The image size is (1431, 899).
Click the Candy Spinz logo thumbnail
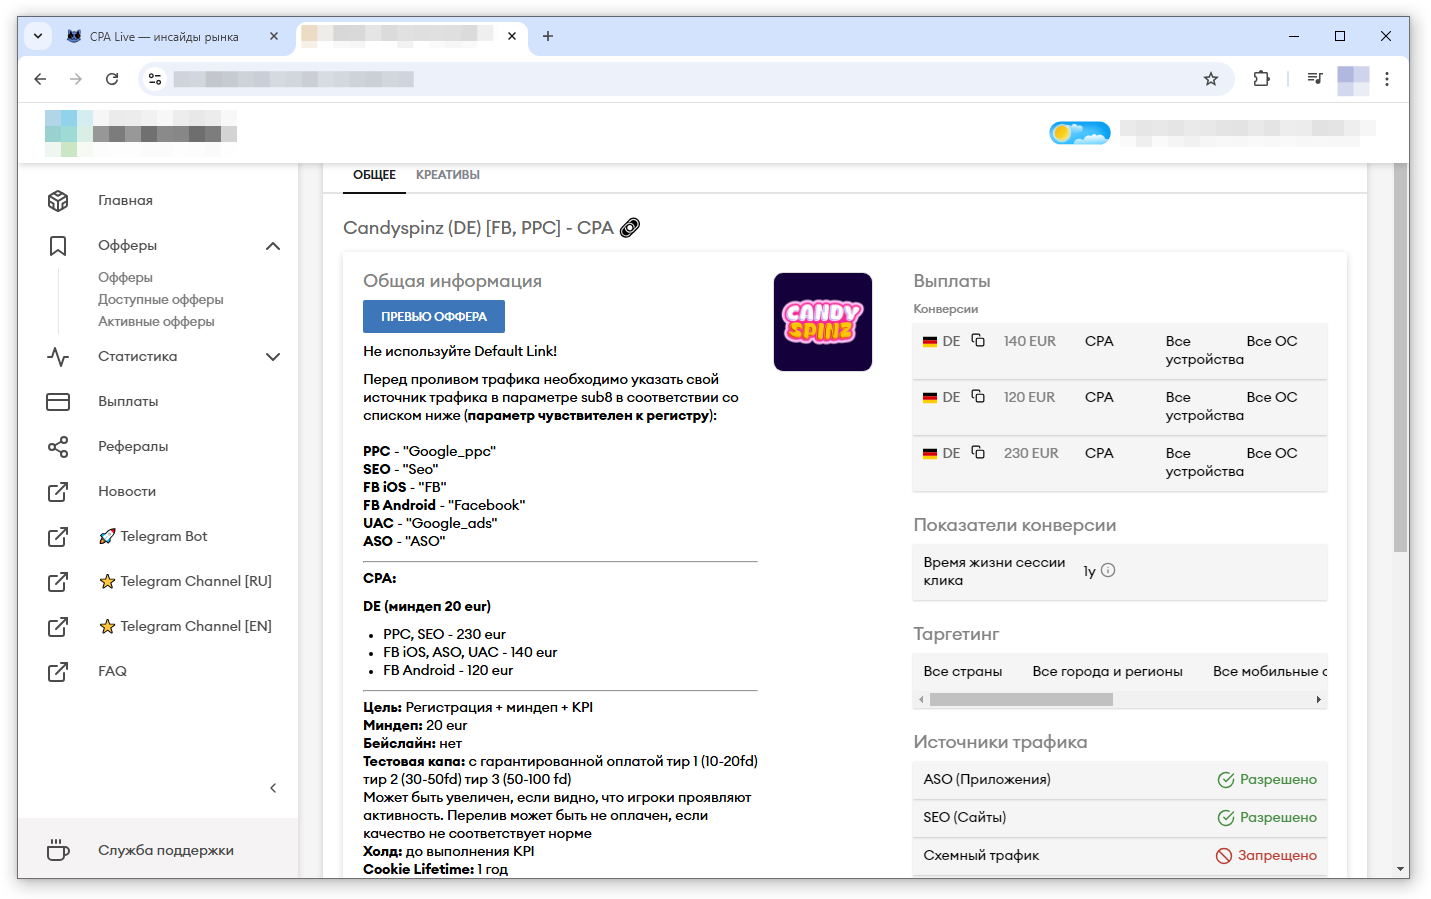pos(823,322)
